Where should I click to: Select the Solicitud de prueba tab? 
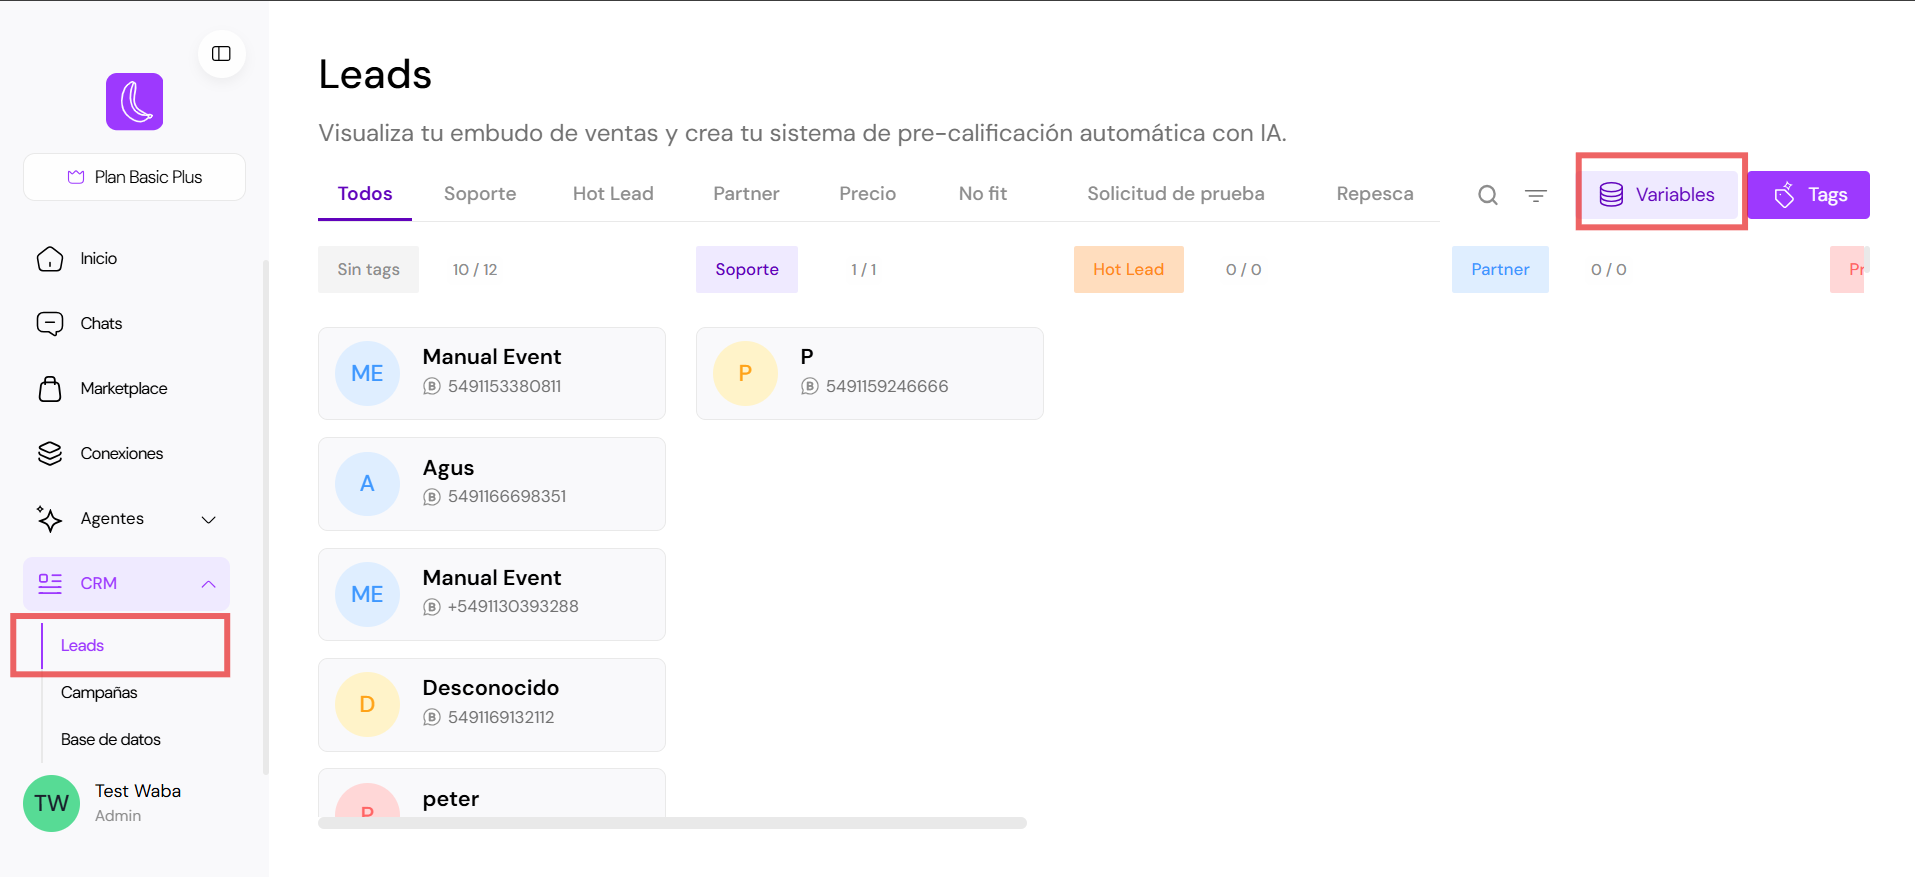[1175, 194]
